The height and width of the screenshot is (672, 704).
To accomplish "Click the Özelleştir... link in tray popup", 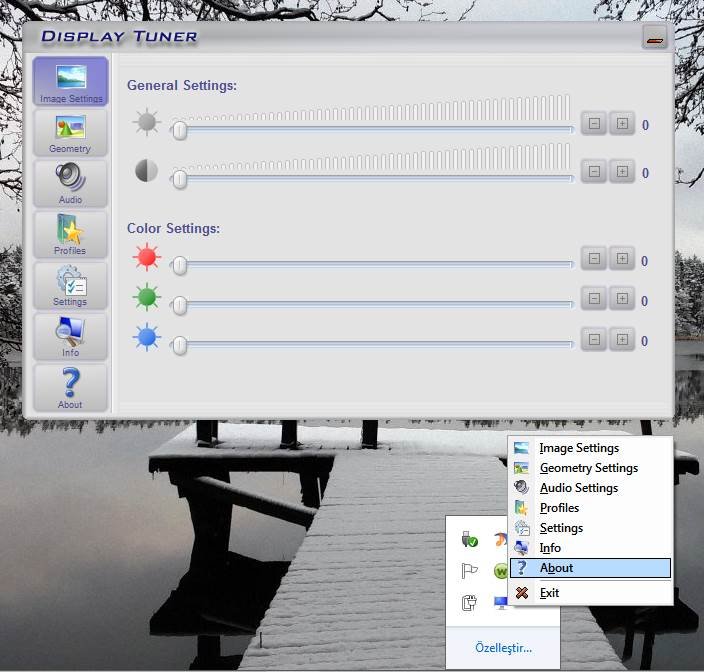I will [503, 648].
